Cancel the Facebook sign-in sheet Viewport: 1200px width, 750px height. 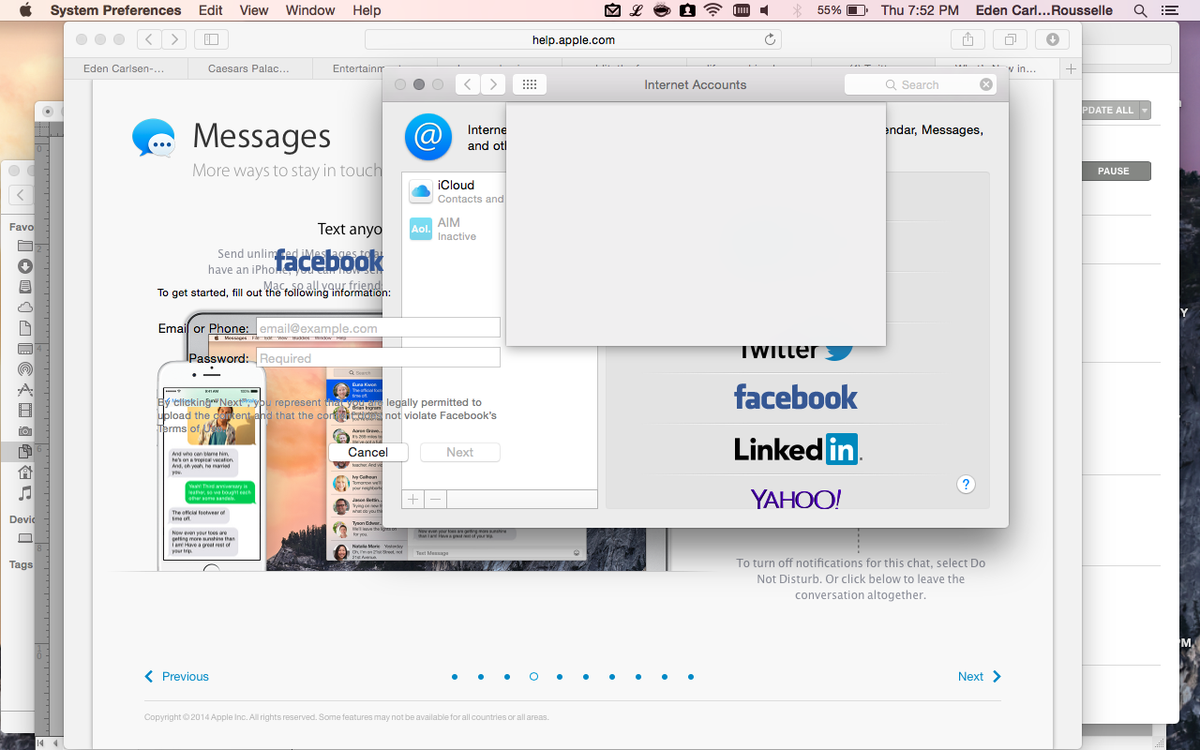(x=368, y=452)
